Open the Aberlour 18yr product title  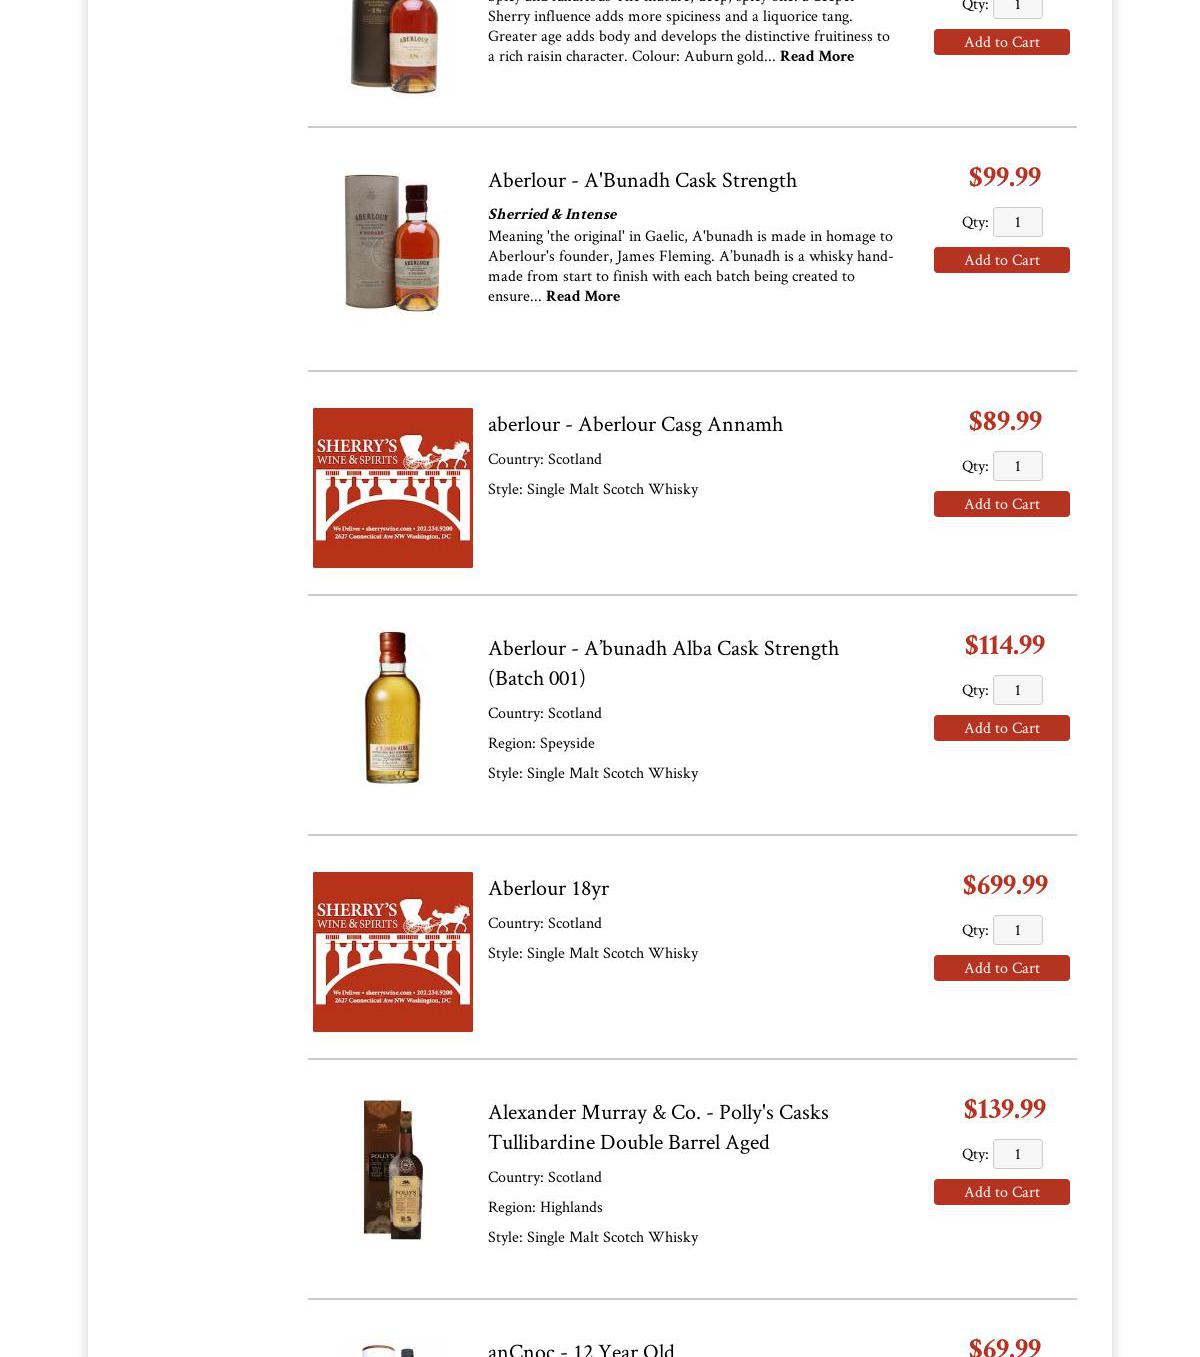tap(548, 888)
